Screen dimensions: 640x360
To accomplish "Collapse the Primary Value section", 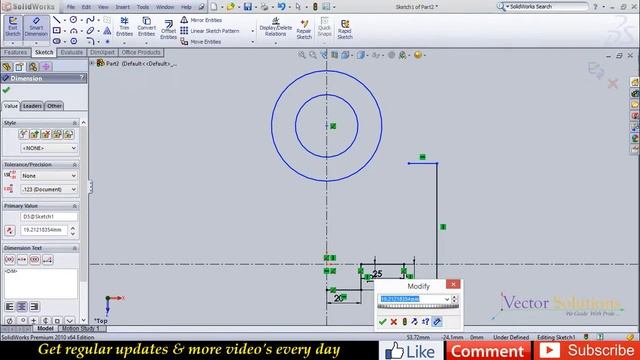I will click(x=75, y=206).
